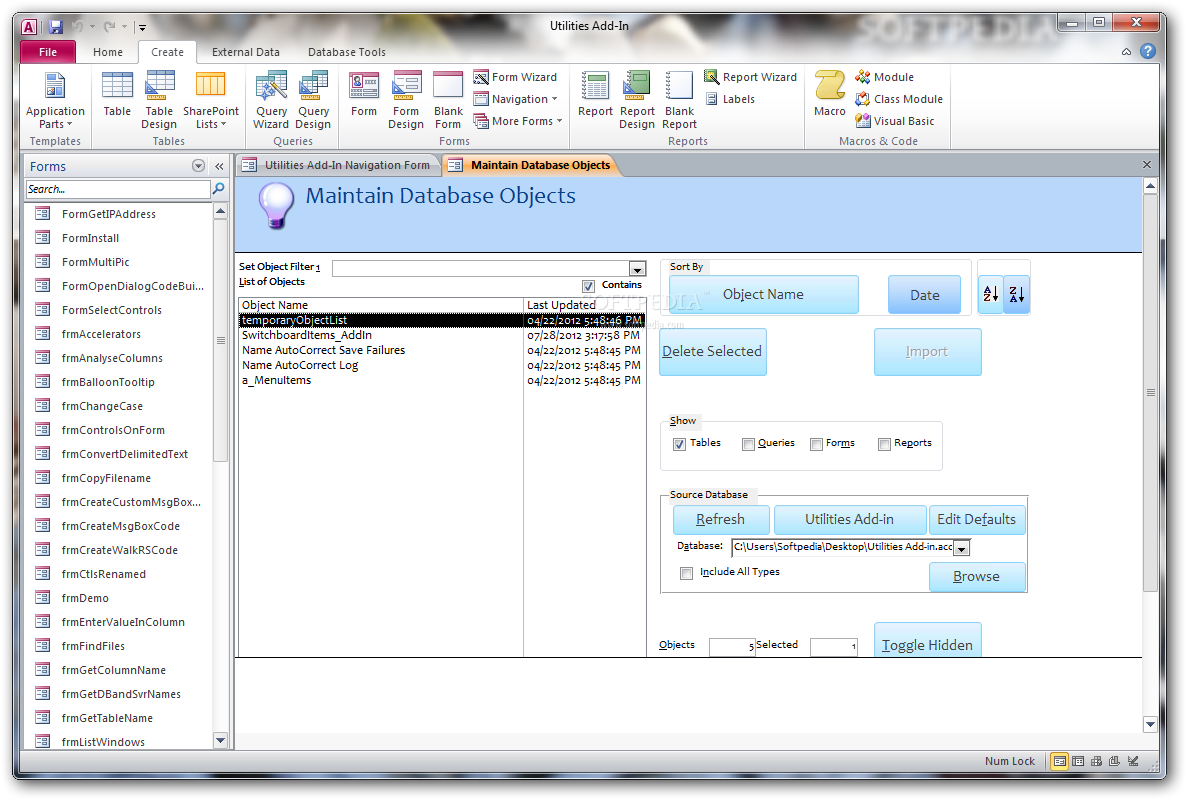The height and width of the screenshot is (800, 1187).
Task: Save the database with quick access icon
Action: pos(56,27)
